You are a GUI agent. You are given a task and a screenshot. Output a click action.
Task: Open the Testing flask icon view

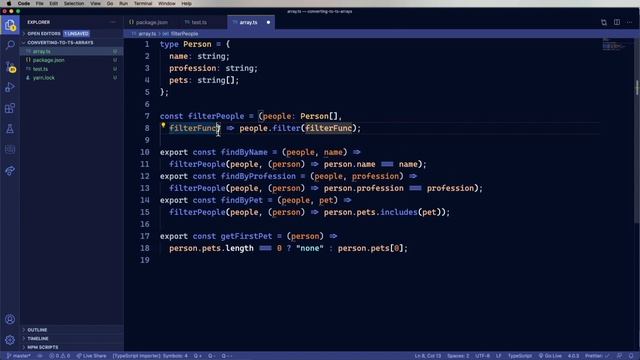10,129
